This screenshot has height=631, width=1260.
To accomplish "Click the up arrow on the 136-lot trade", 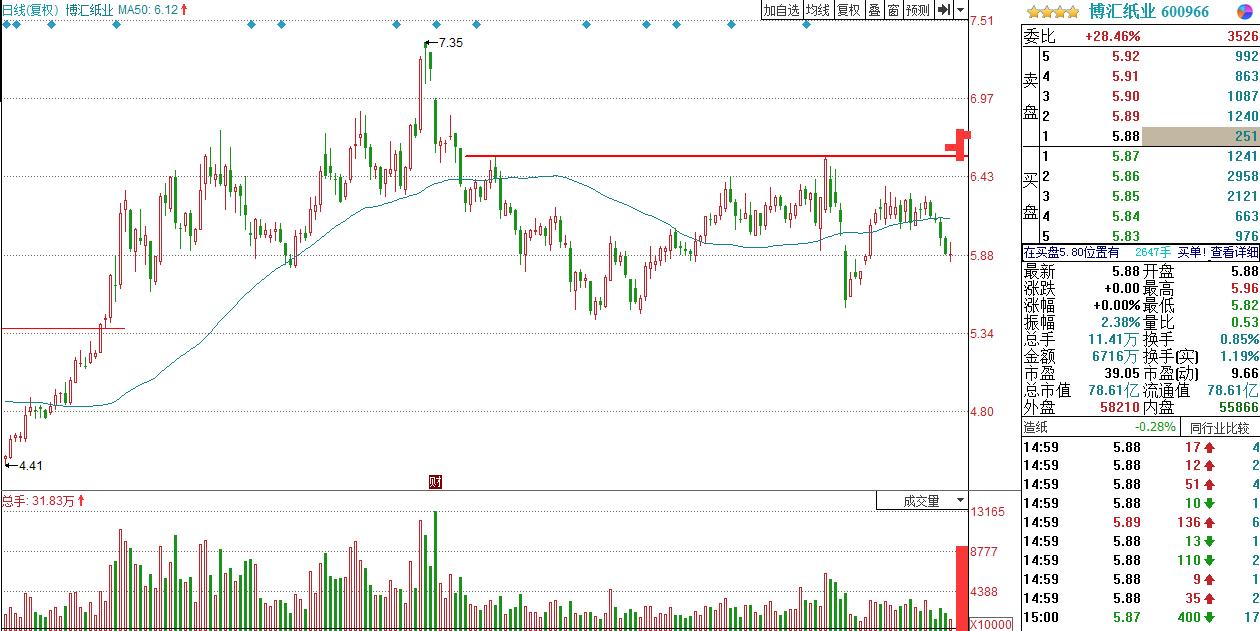I will (x=1210, y=522).
